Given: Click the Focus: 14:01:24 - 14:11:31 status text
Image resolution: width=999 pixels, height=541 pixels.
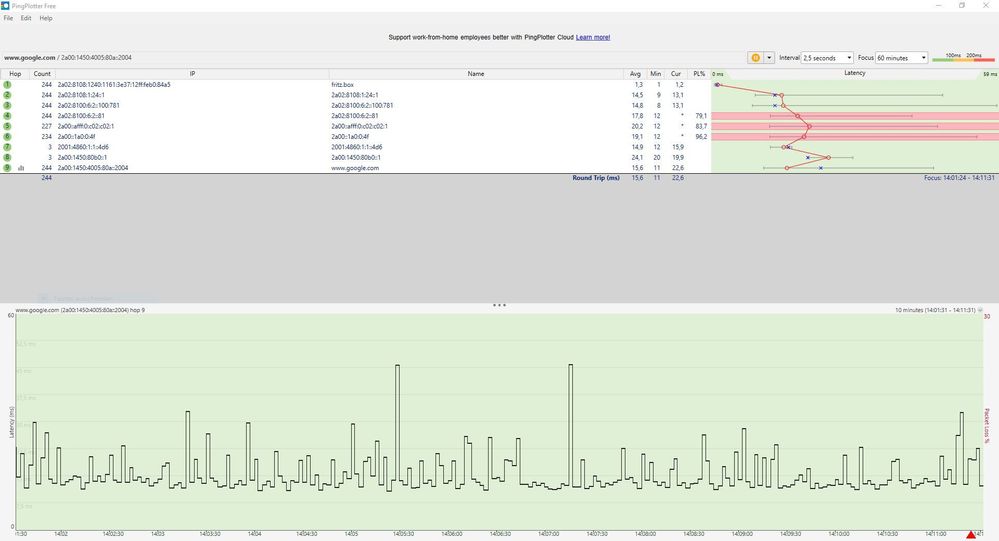Looking at the screenshot, I should pos(959,178).
